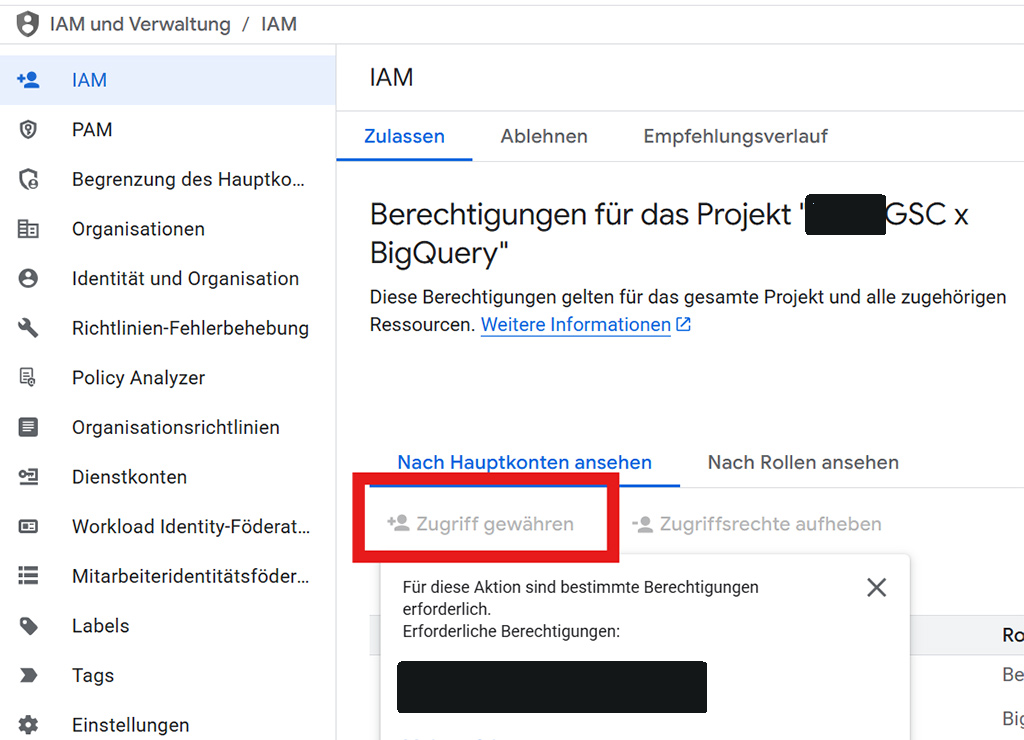Image resolution: width=1024 pixels, height=740 pixels.
Task: Click the Zugriff gewähren button
Action: (x=481, y=524)
